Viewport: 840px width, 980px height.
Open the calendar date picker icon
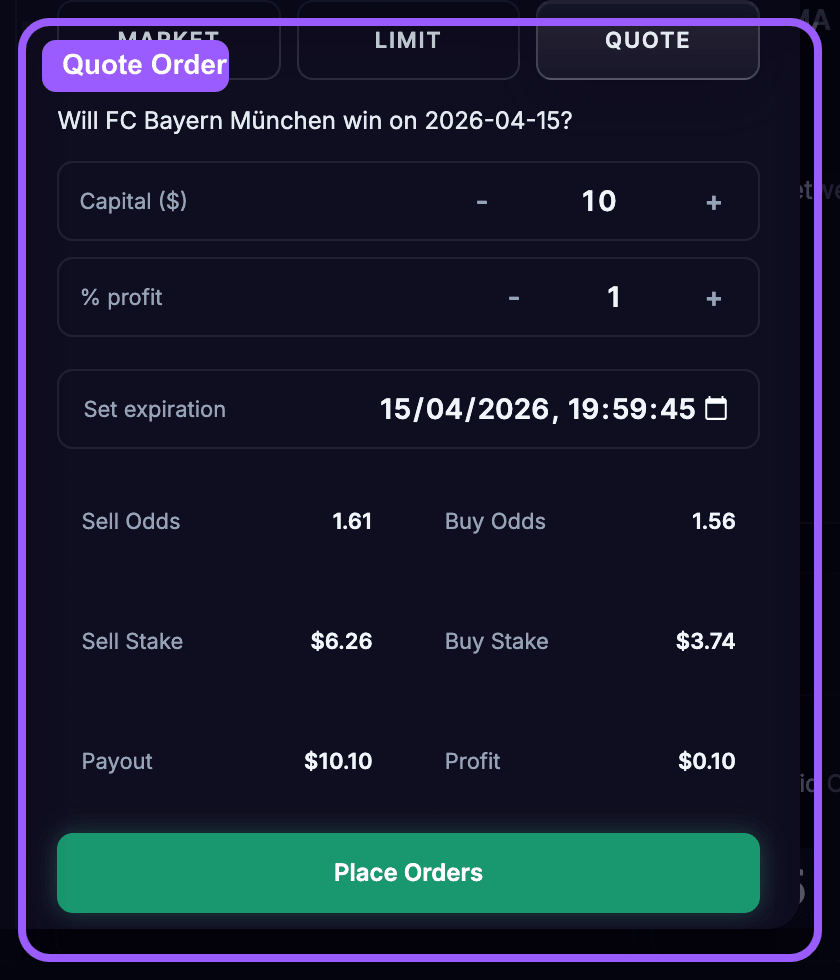pyautogui.click(x=716, y=408)
